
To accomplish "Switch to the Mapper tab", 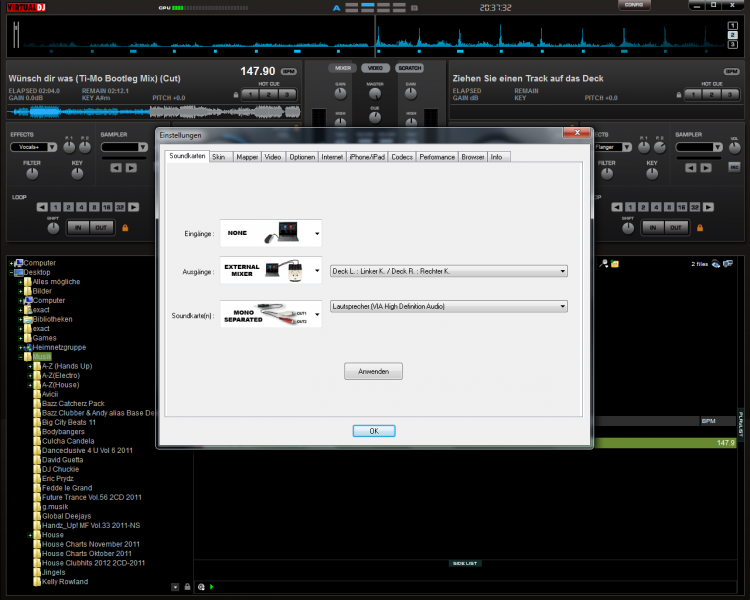I will click(x=247, y=157).
